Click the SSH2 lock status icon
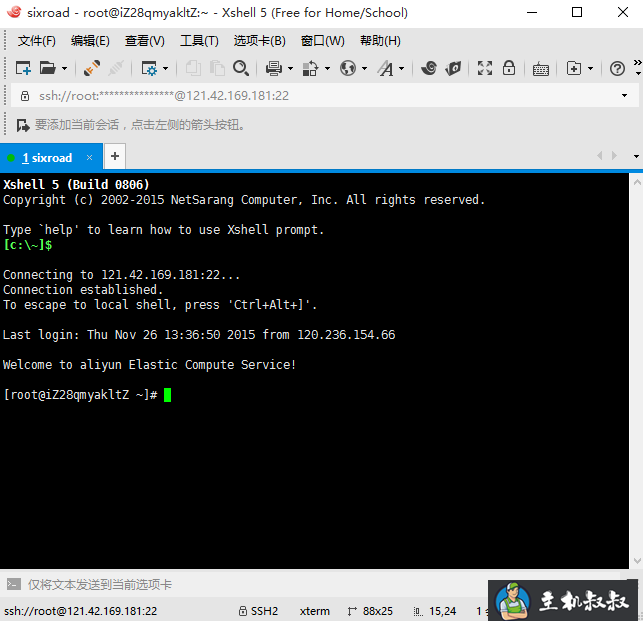643x621 pixels. coord(242,611)
